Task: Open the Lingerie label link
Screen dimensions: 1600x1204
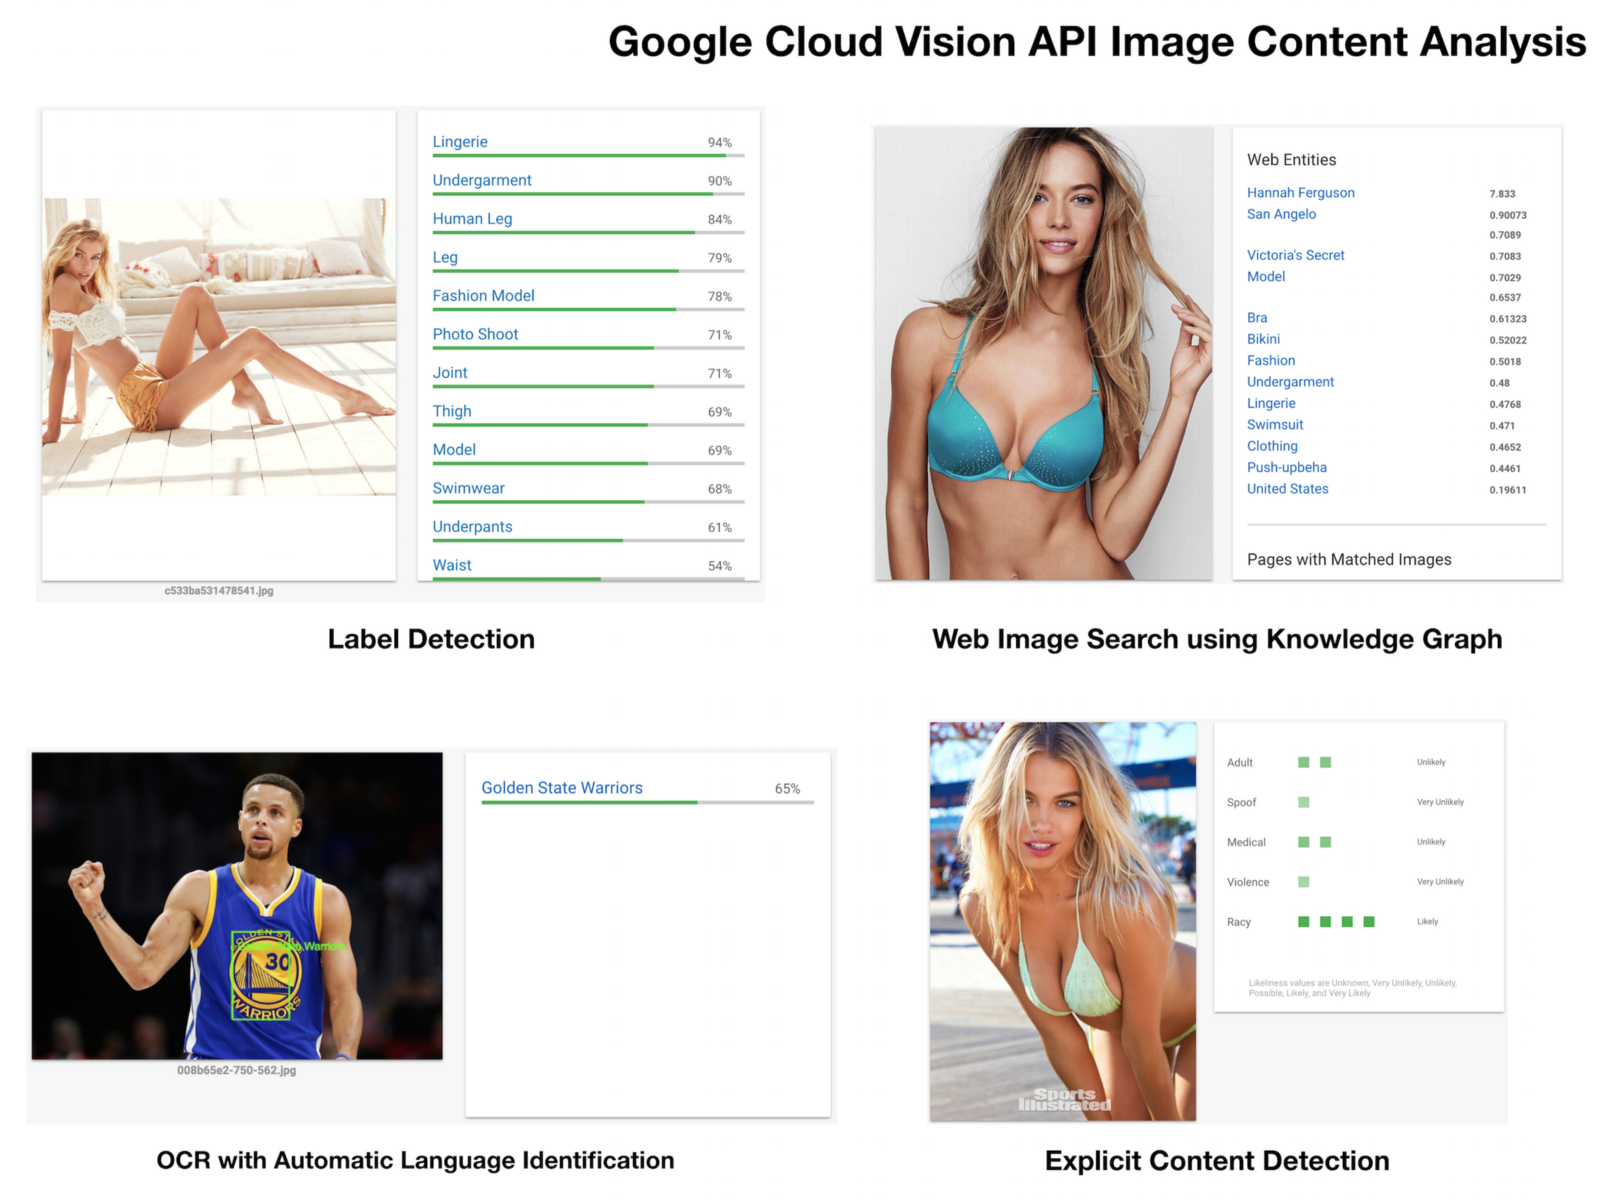Action: pos(460,142)
